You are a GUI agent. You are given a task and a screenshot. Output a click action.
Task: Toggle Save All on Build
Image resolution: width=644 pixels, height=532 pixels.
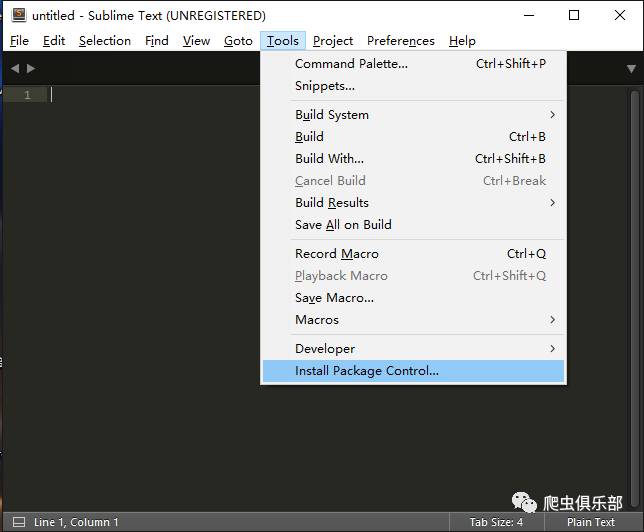[x=413, y=225]
